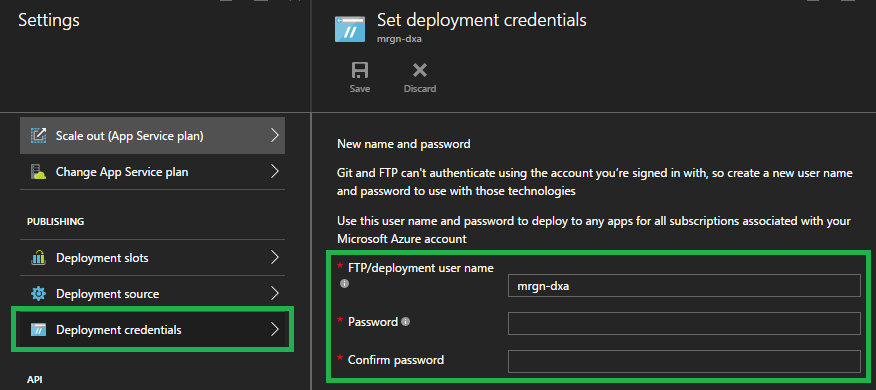Click the Set deployment credentials title
The image size is (876, 390).
coord(482,21)
